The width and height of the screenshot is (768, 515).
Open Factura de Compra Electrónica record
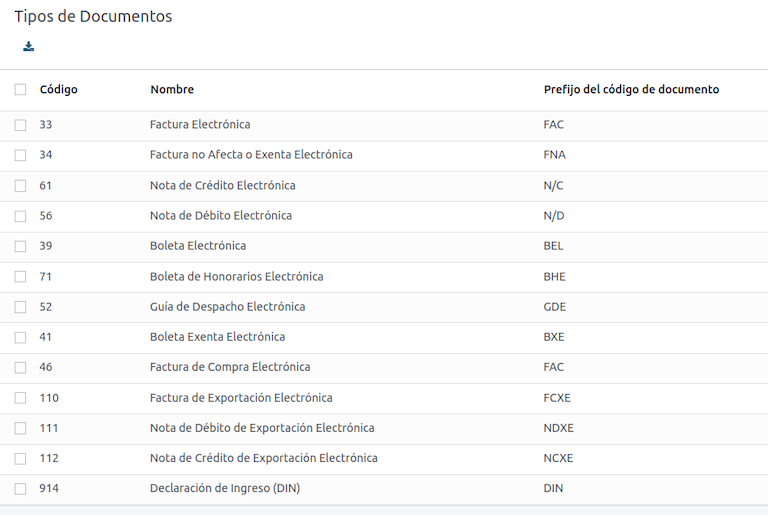click(230, 367)
